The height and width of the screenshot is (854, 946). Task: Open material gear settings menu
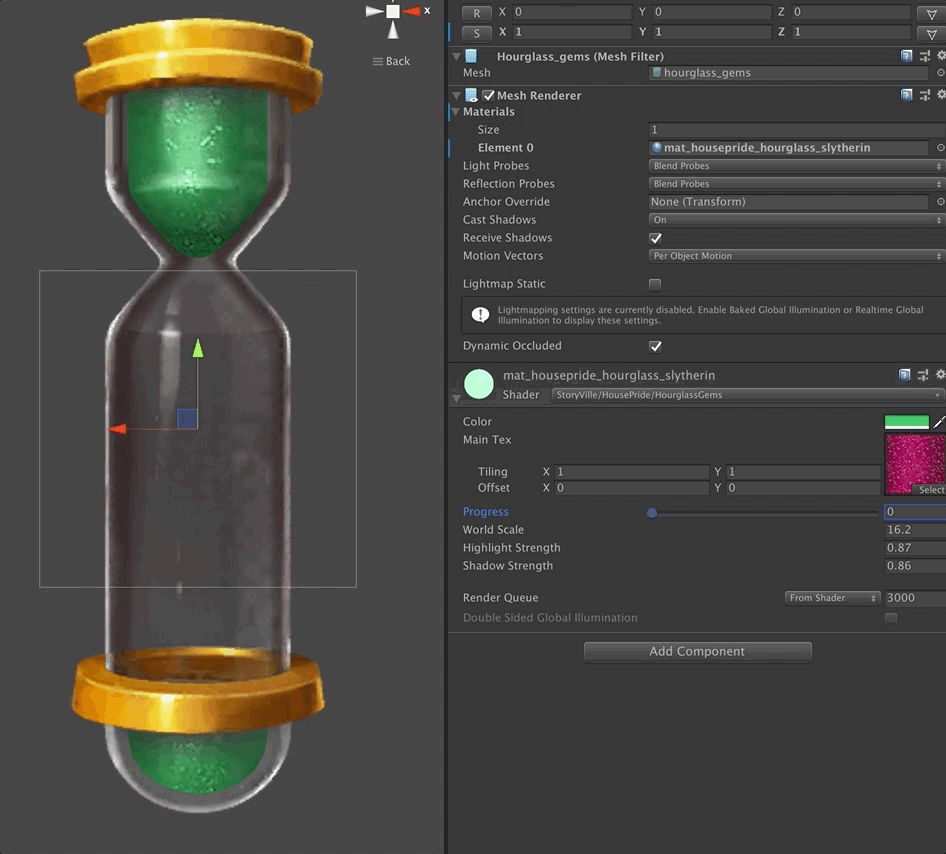point(940,375)
